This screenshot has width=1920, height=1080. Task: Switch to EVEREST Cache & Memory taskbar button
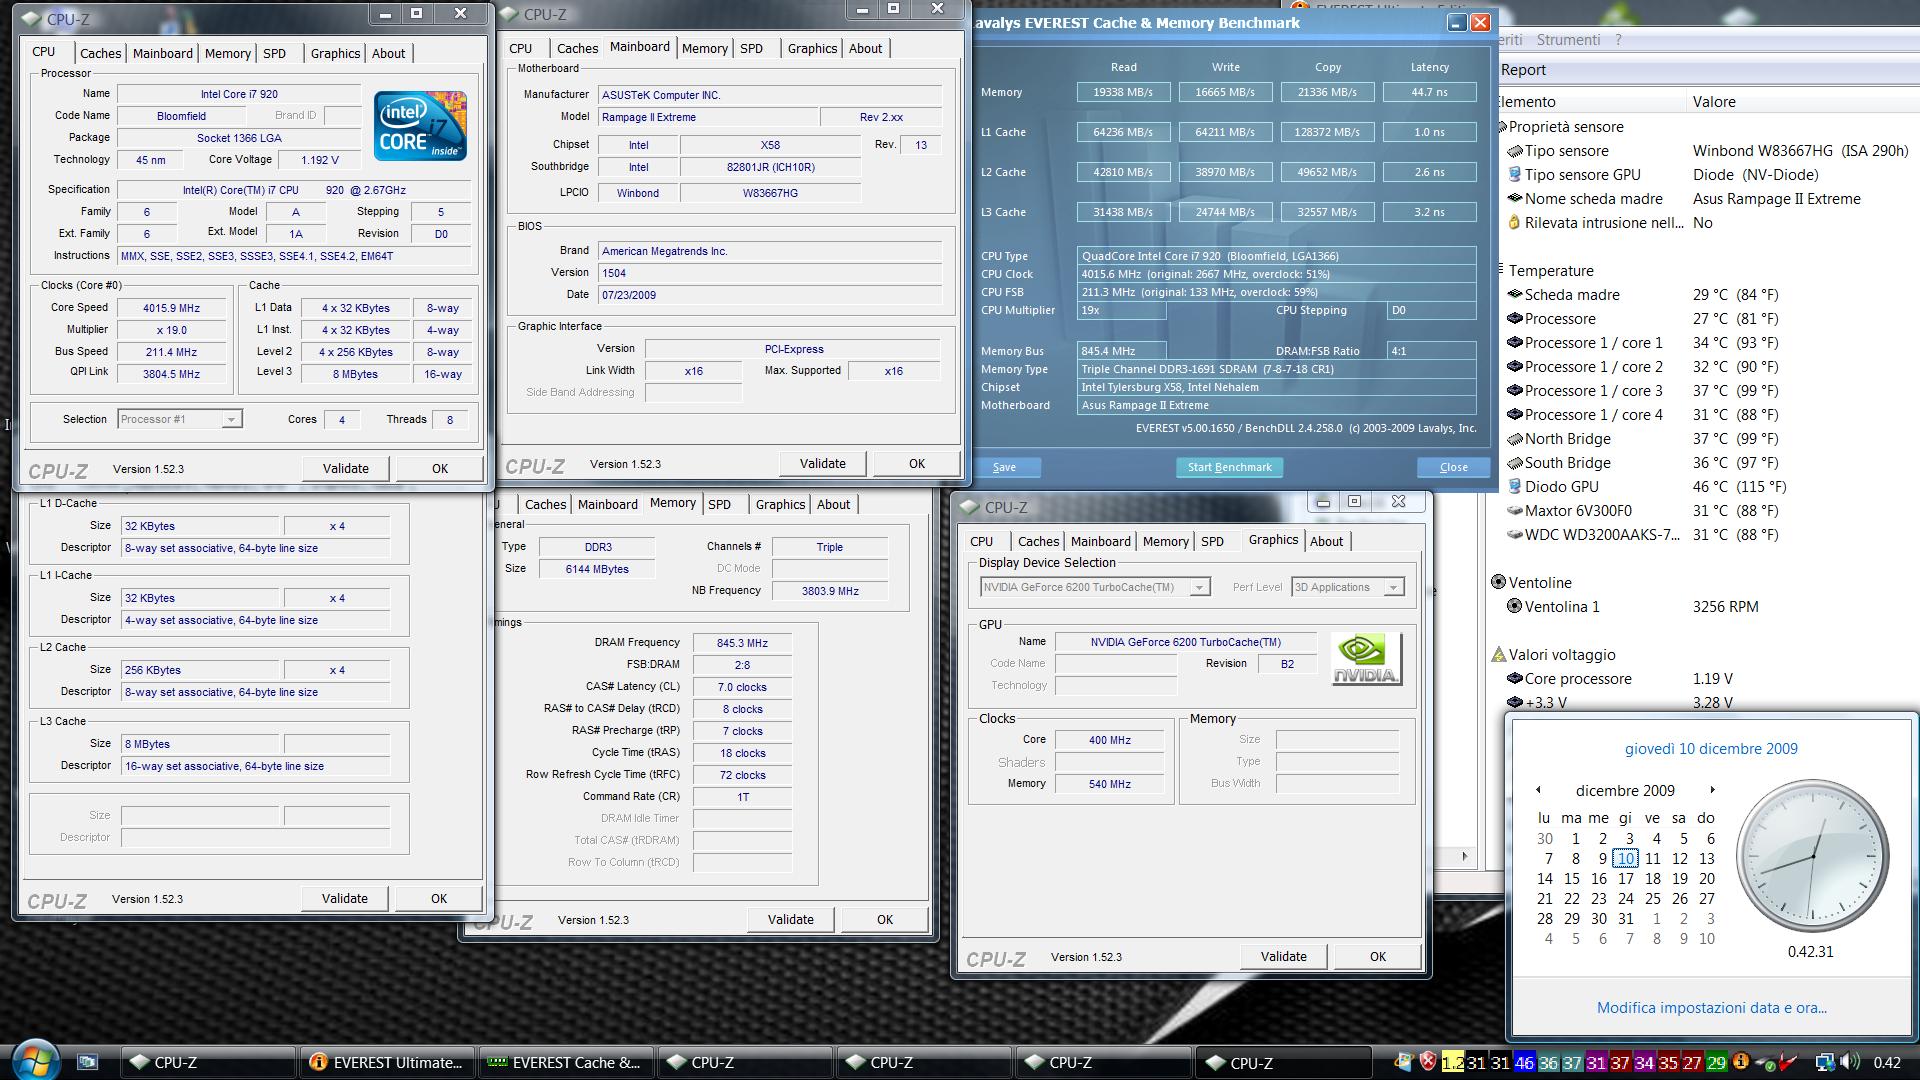566,1063
